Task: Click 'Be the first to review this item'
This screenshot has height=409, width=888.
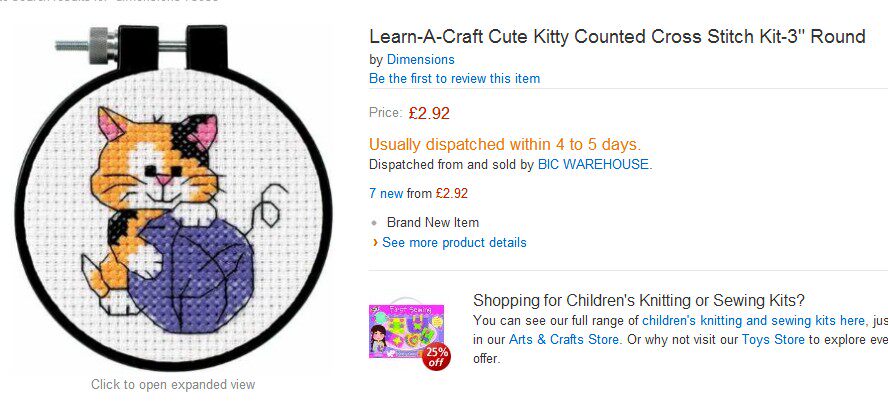Action: [454, 78]
